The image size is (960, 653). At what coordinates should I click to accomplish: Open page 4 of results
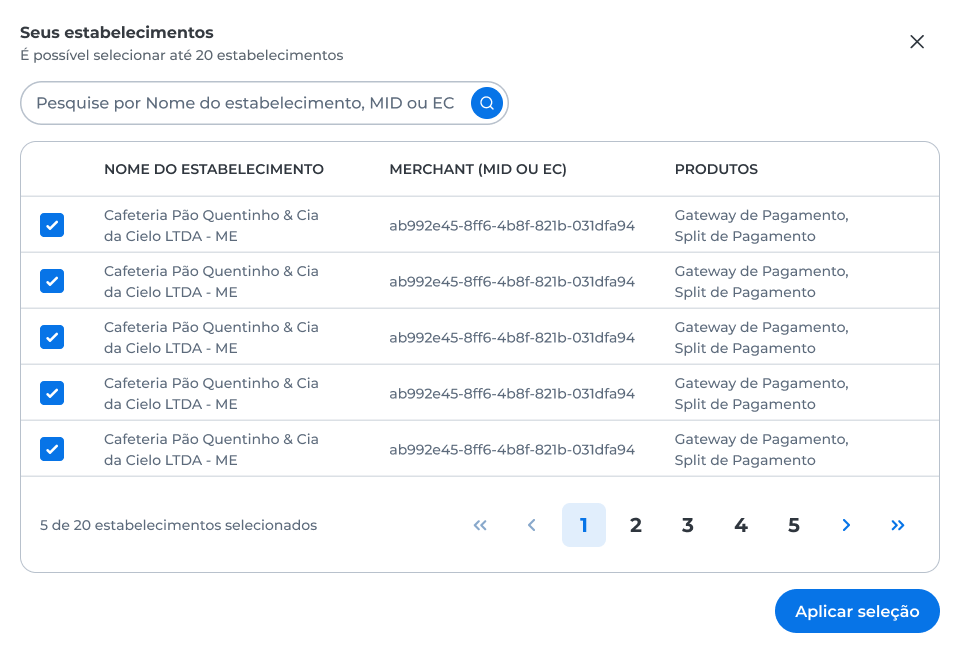(x=741, y=525)
